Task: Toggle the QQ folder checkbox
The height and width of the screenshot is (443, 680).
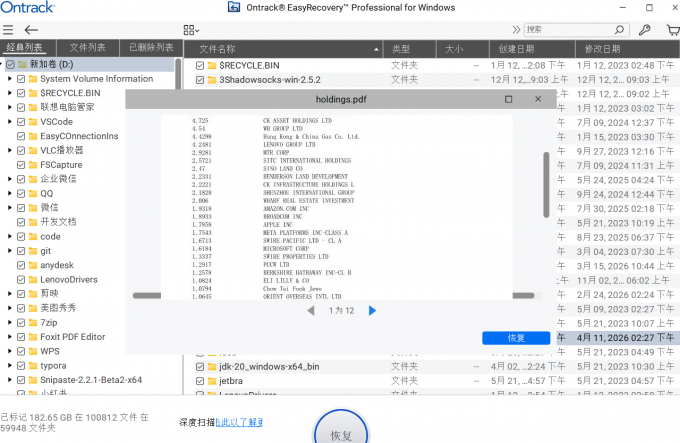Action: [x=21, y=193]
